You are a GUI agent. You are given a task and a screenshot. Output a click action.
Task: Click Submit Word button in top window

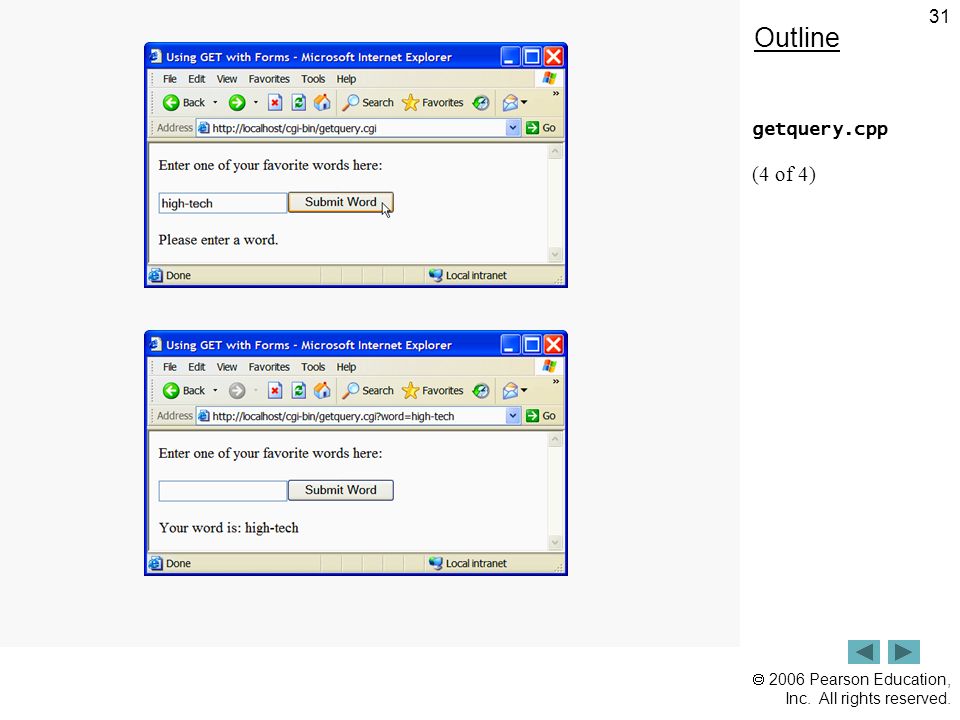[340, 202]
